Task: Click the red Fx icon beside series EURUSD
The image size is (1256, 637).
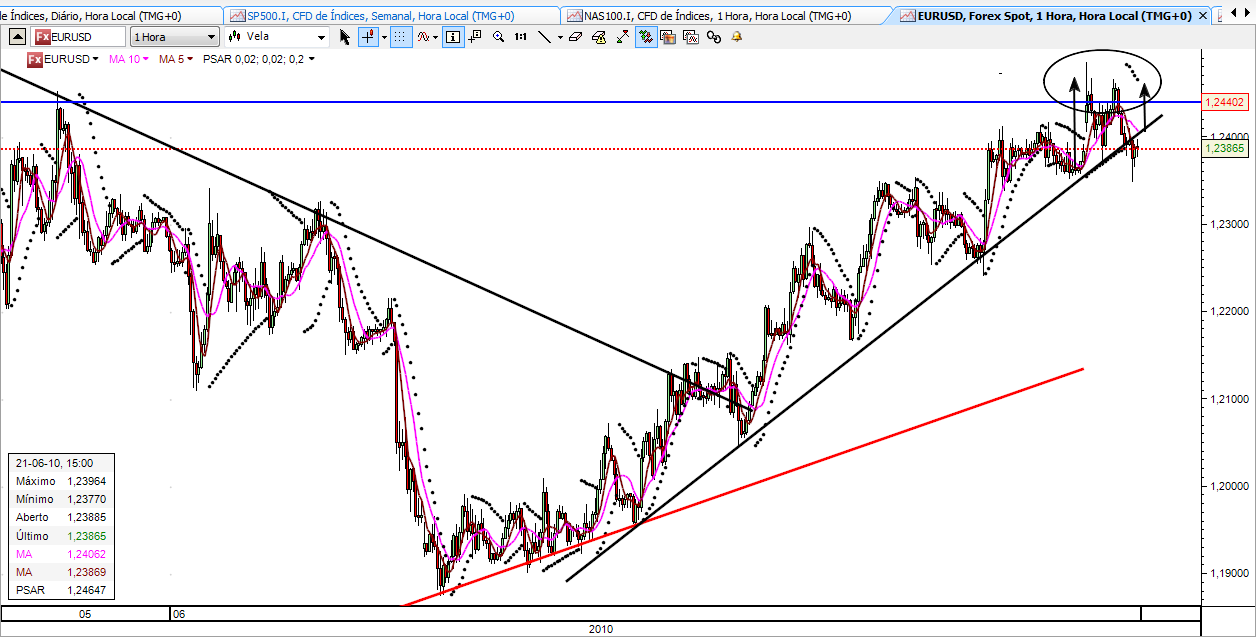Action: 35,59
